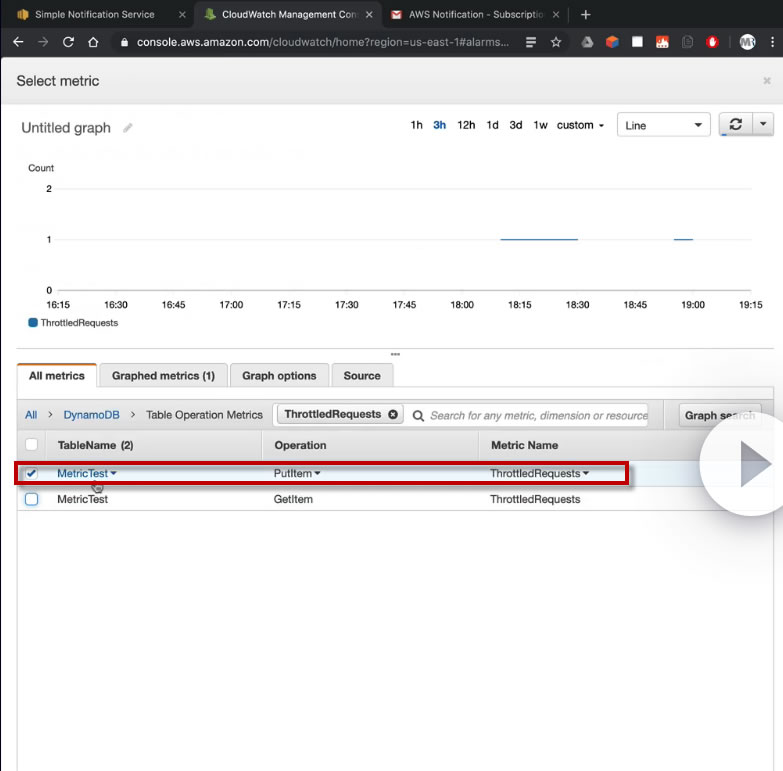Edit the Untitled graph title pencil icon
This screenshot has width=783, height=771.
128,128
